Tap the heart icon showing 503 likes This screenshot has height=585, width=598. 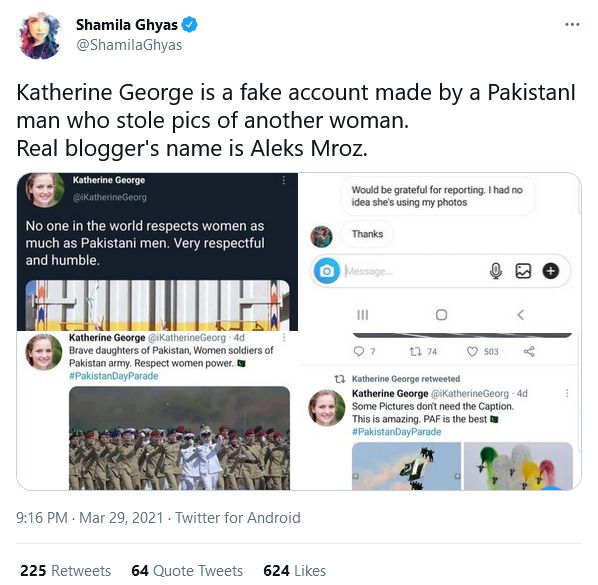point(472,351)
